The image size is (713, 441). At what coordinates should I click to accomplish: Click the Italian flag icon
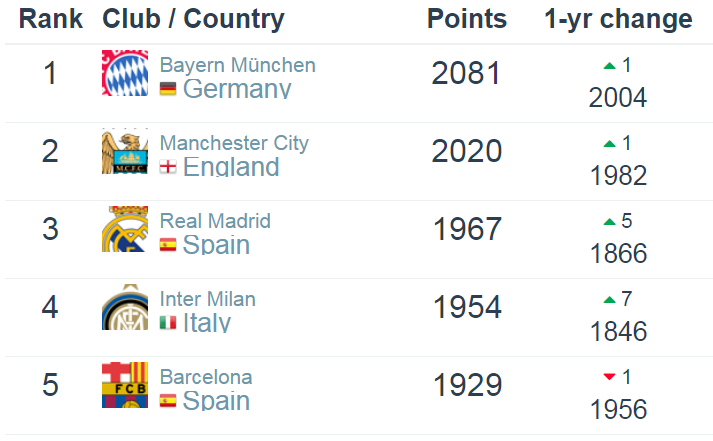168,323
